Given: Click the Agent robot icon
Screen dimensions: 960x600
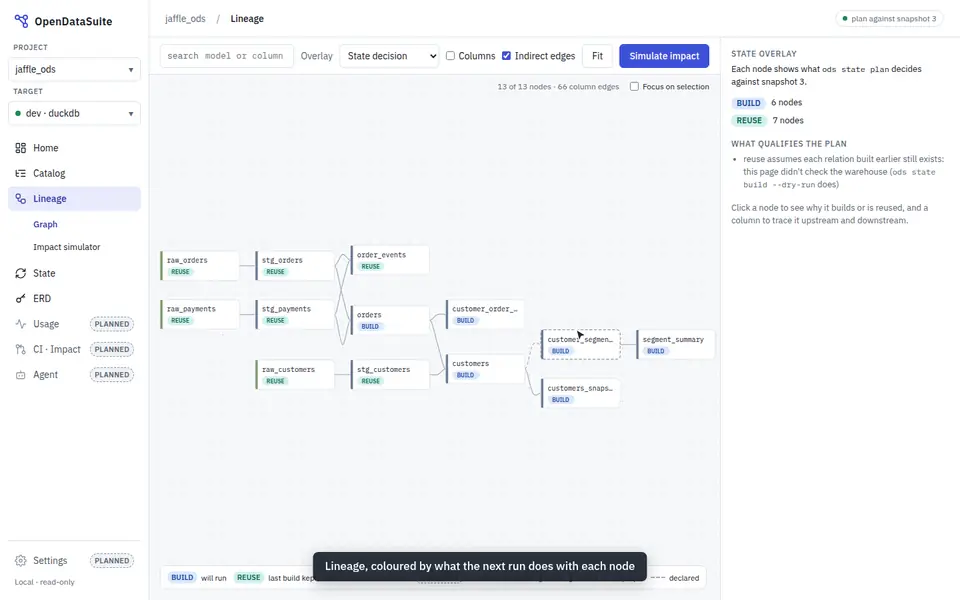Looking at the screenshot, I should coord(21,375).
